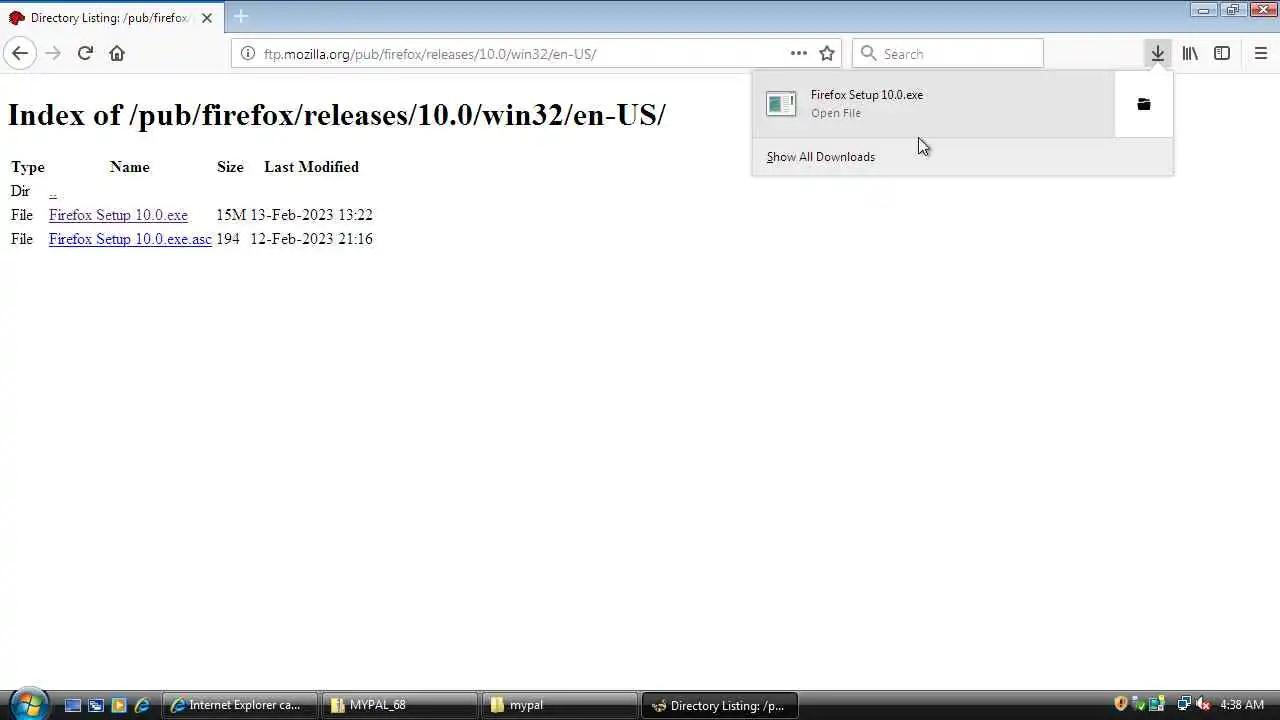Click the Search box in the toolbar
The height and width of the screenshot is (720, 1280).
point(948,53)
